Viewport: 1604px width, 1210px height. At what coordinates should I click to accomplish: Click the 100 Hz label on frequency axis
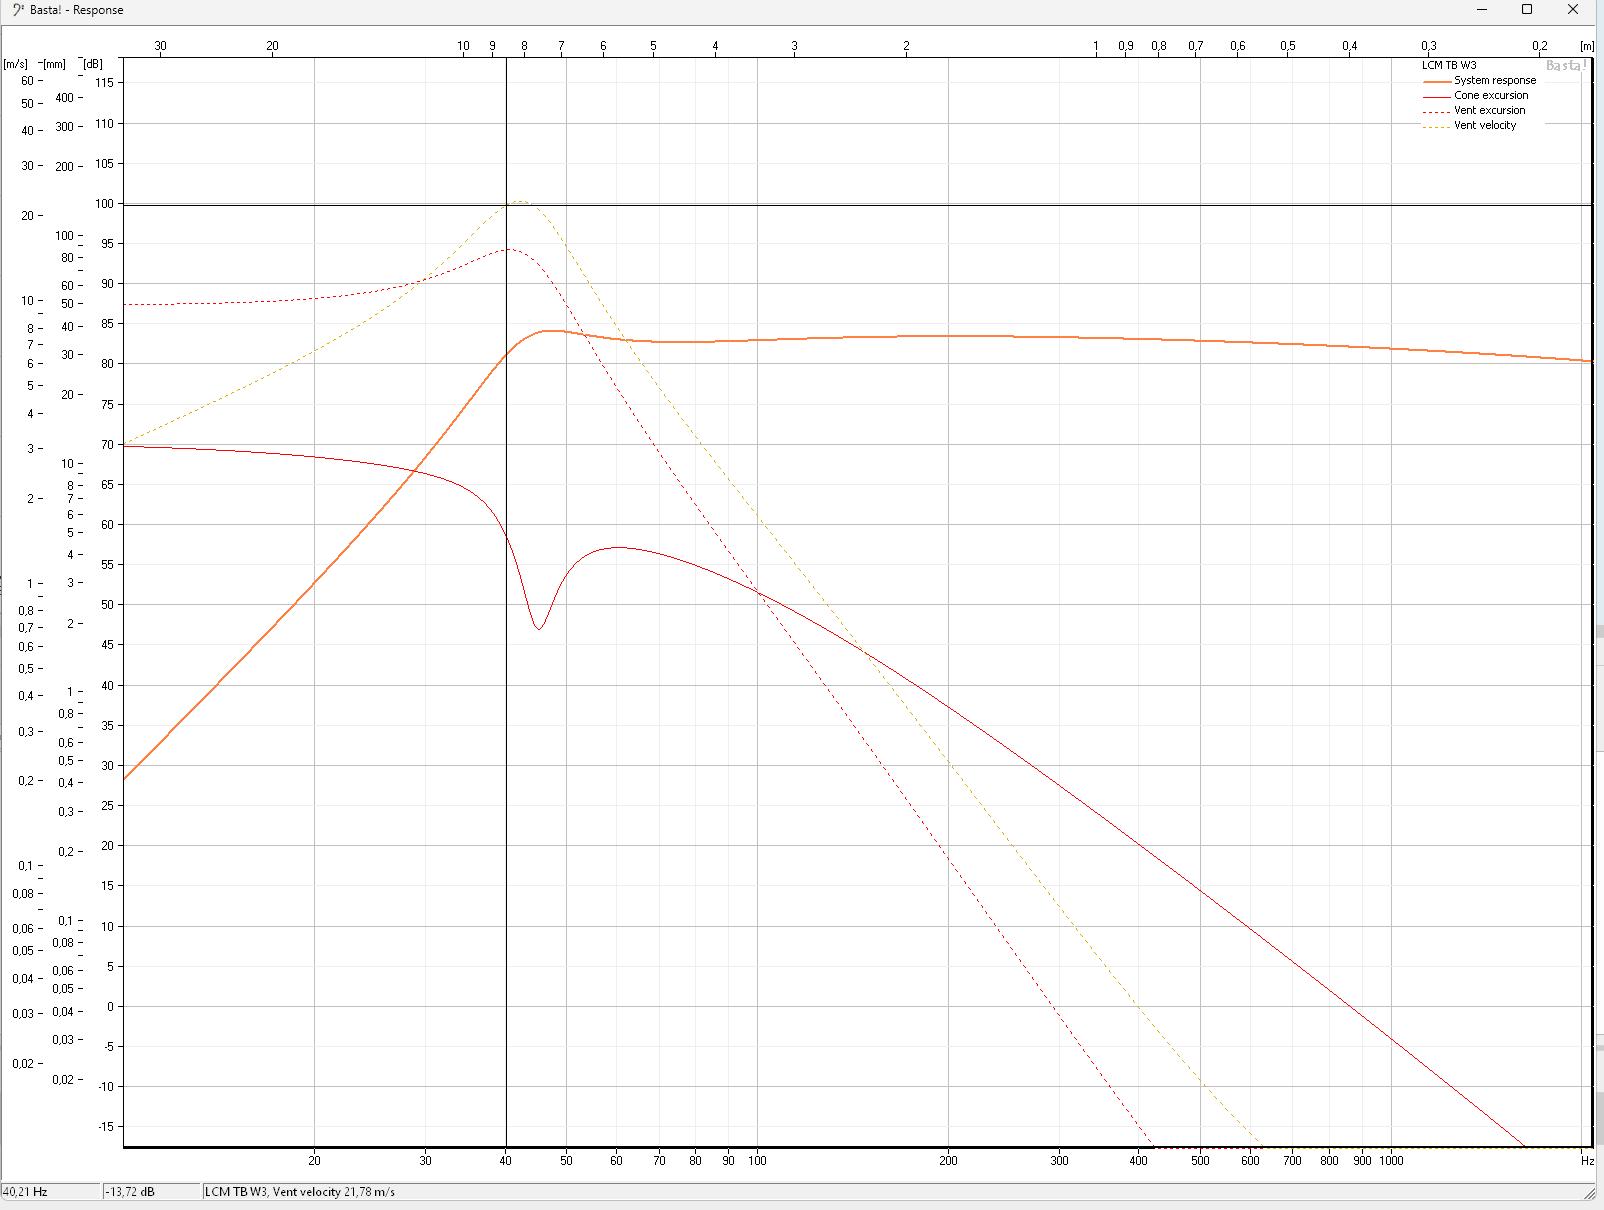(757, 1161)
